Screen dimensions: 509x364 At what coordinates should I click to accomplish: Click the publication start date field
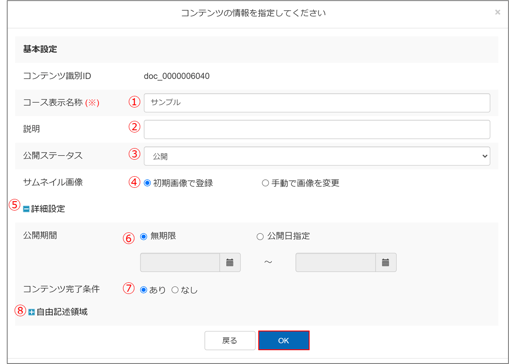(180, 262)
